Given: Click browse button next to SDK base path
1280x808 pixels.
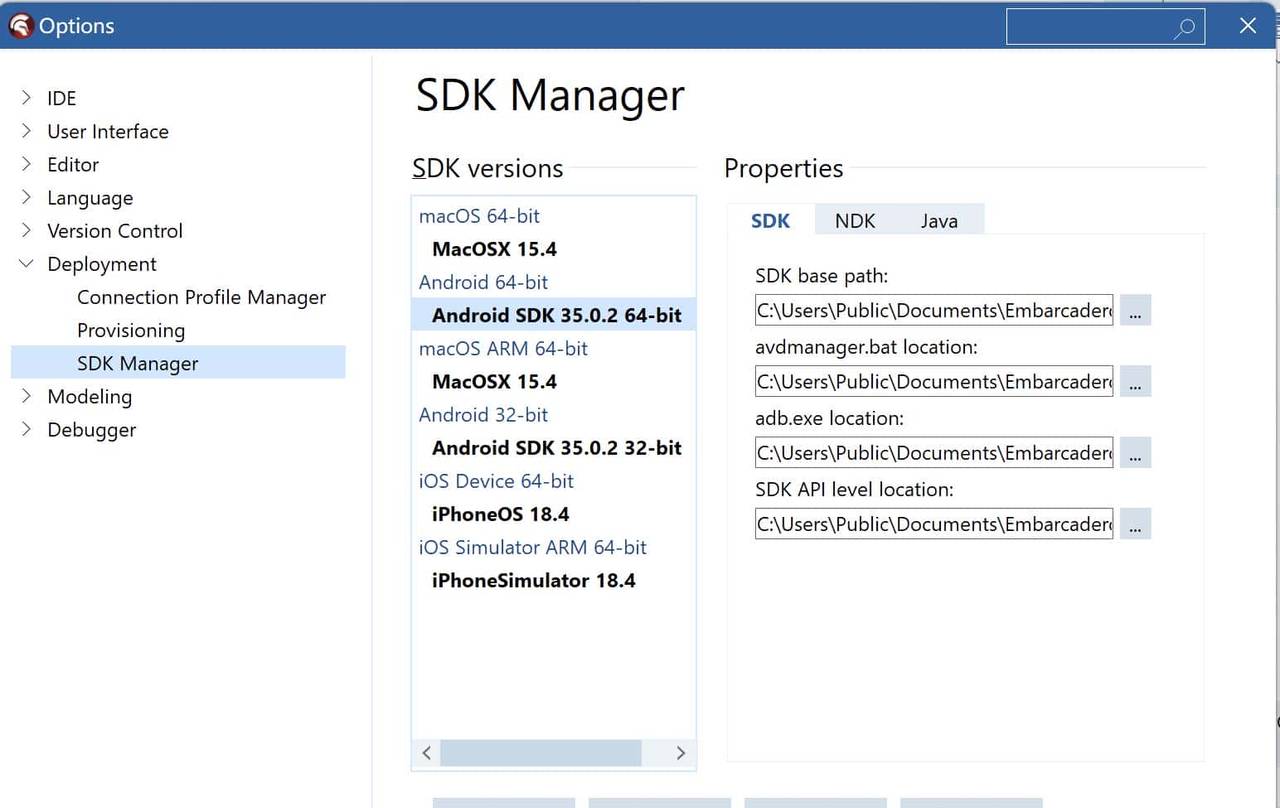Looking at the screenshot, I should point(1135,310).
